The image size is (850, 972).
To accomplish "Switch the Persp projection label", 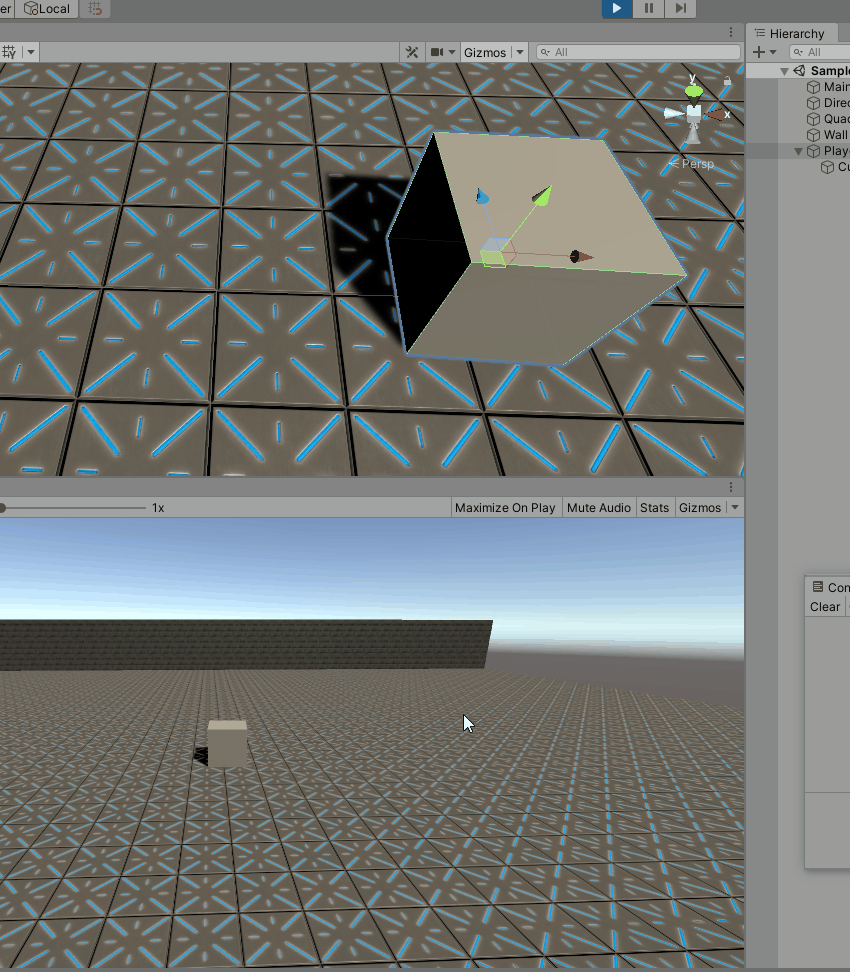I will [697, 163].
